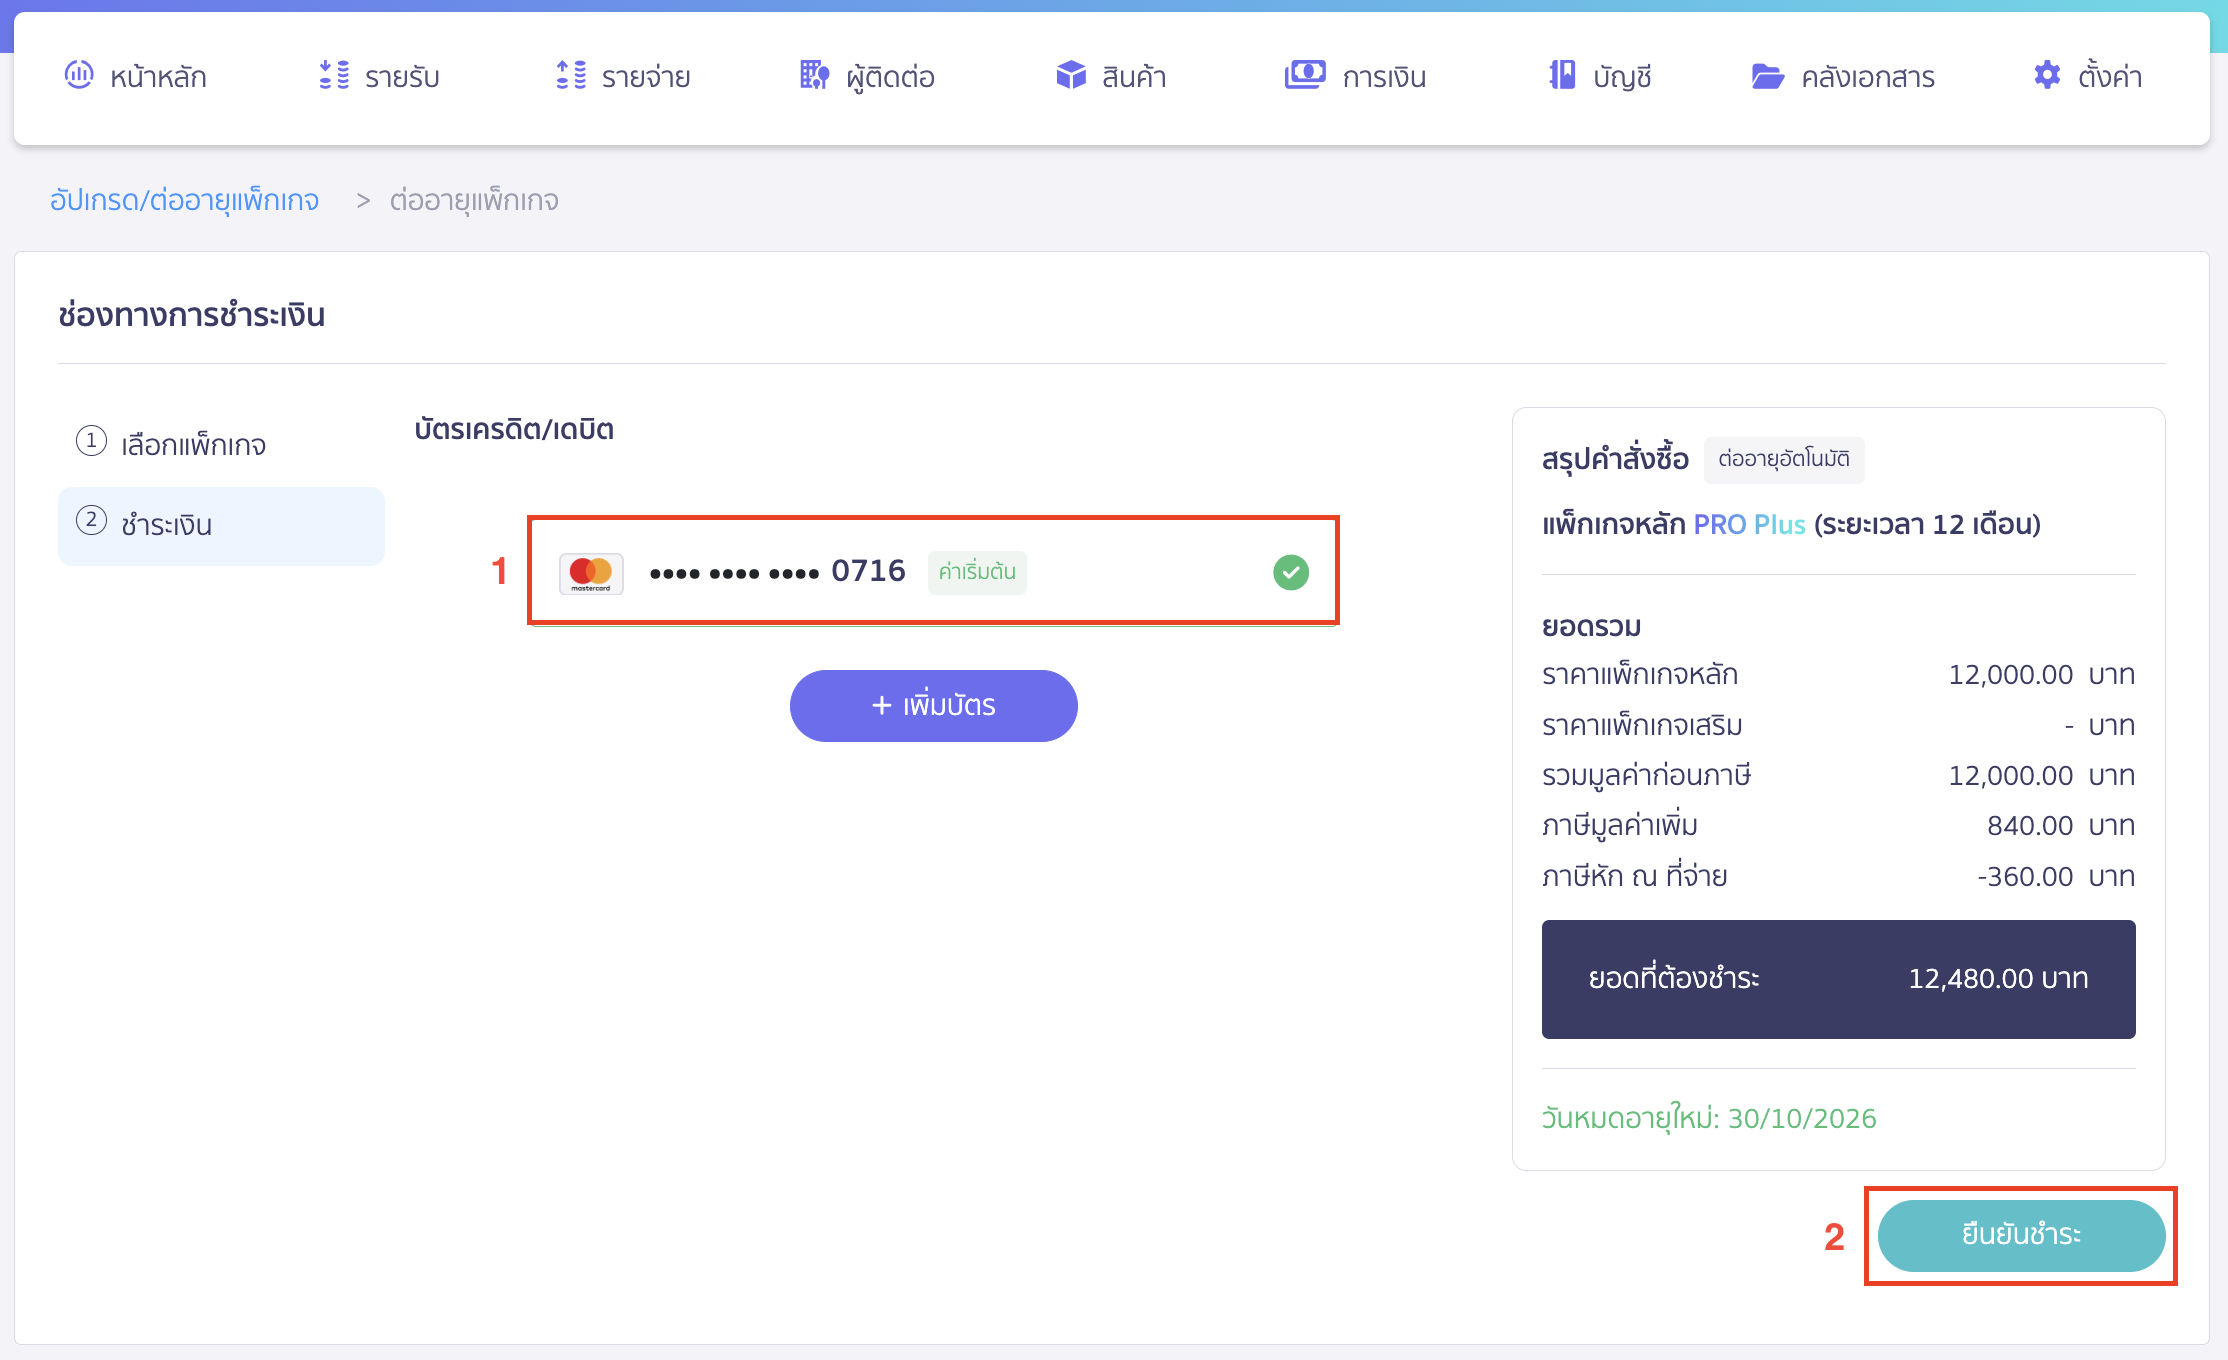Viewport: 2228px width, 1360px height.
Task: Open the การเงิน finance section
Action: (x=1355, y=76)
